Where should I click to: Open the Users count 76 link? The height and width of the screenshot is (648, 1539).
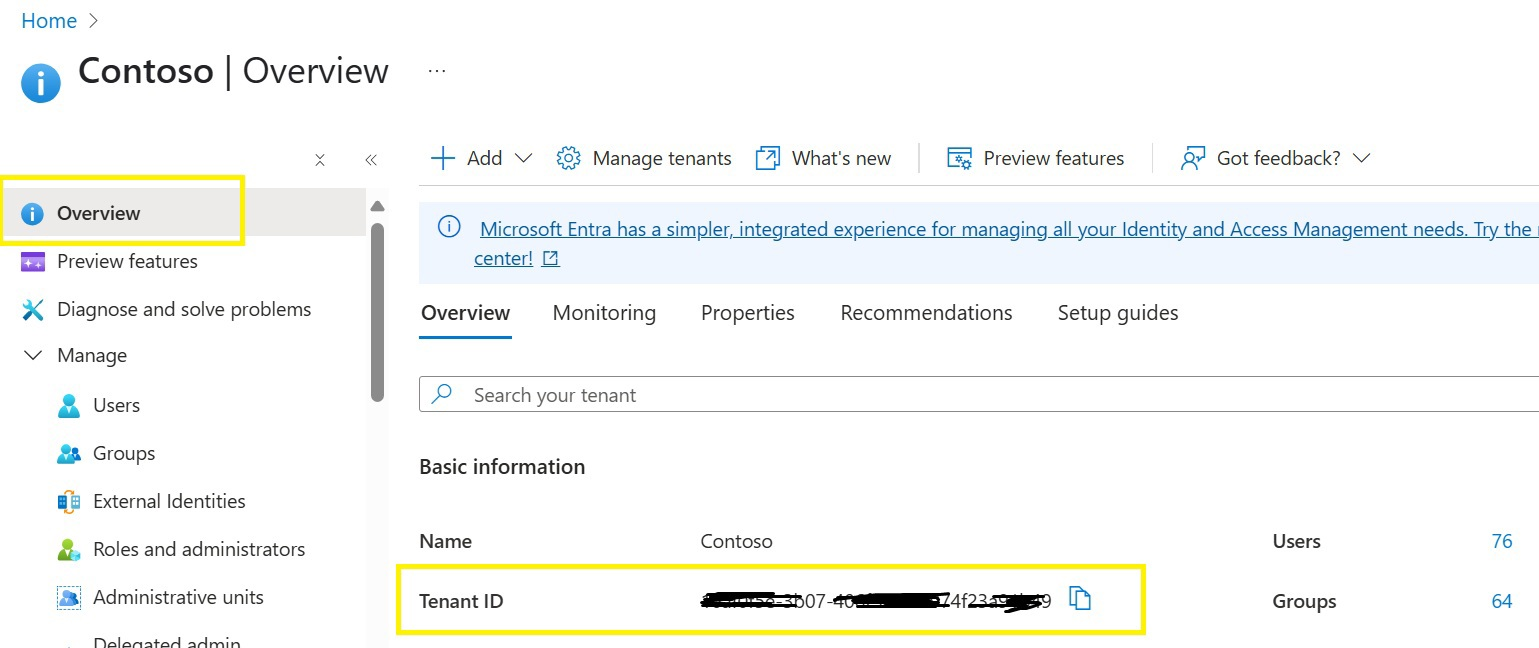click(1501, 541)
